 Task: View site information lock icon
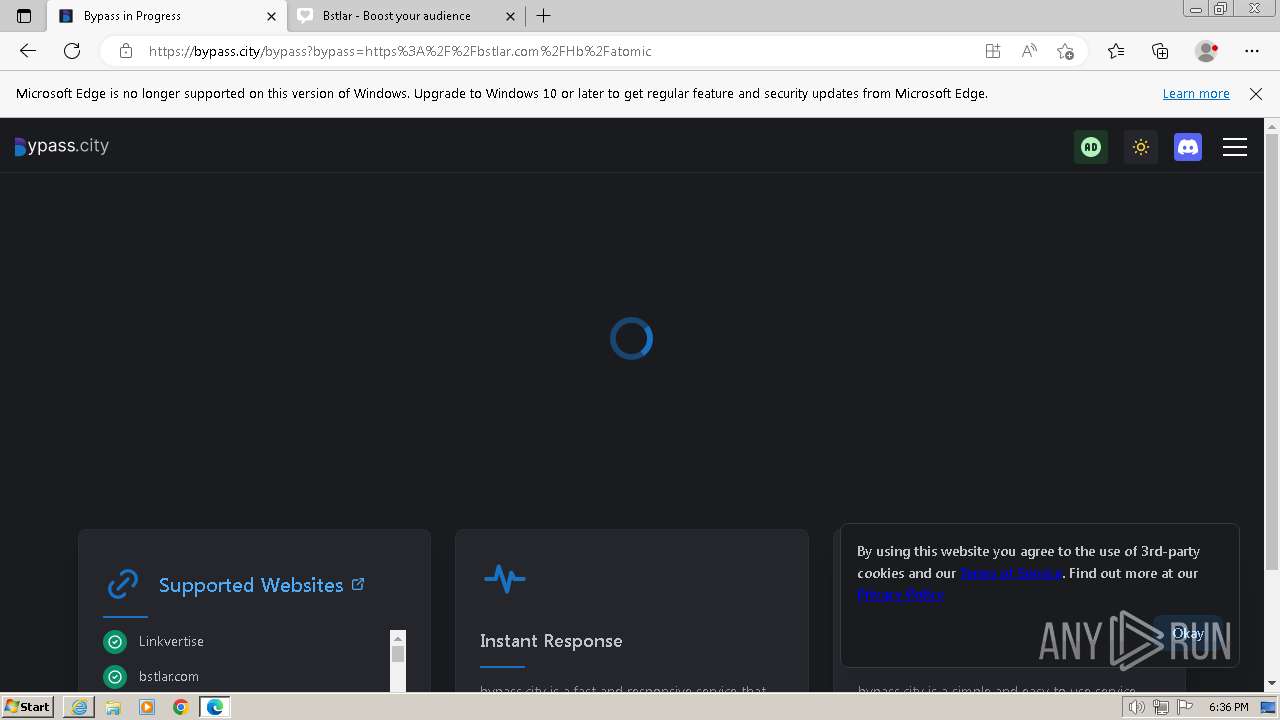(x=126, y=51)
